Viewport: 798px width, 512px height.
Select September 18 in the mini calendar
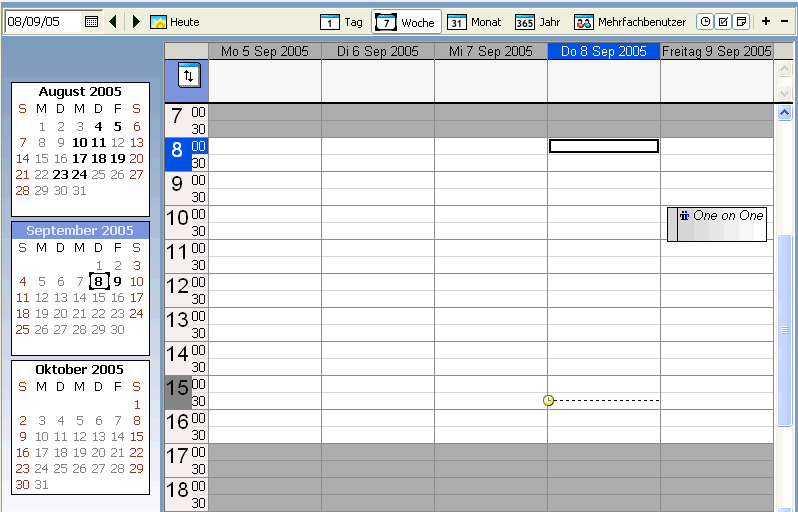(22, 314)
